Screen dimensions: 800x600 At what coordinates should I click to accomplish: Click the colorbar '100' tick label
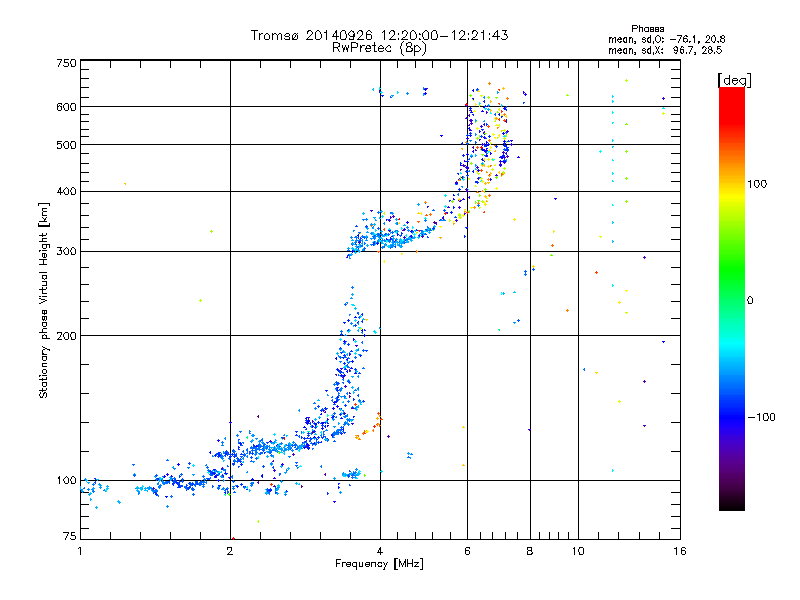pyautogui.click(x=757, y=184)
